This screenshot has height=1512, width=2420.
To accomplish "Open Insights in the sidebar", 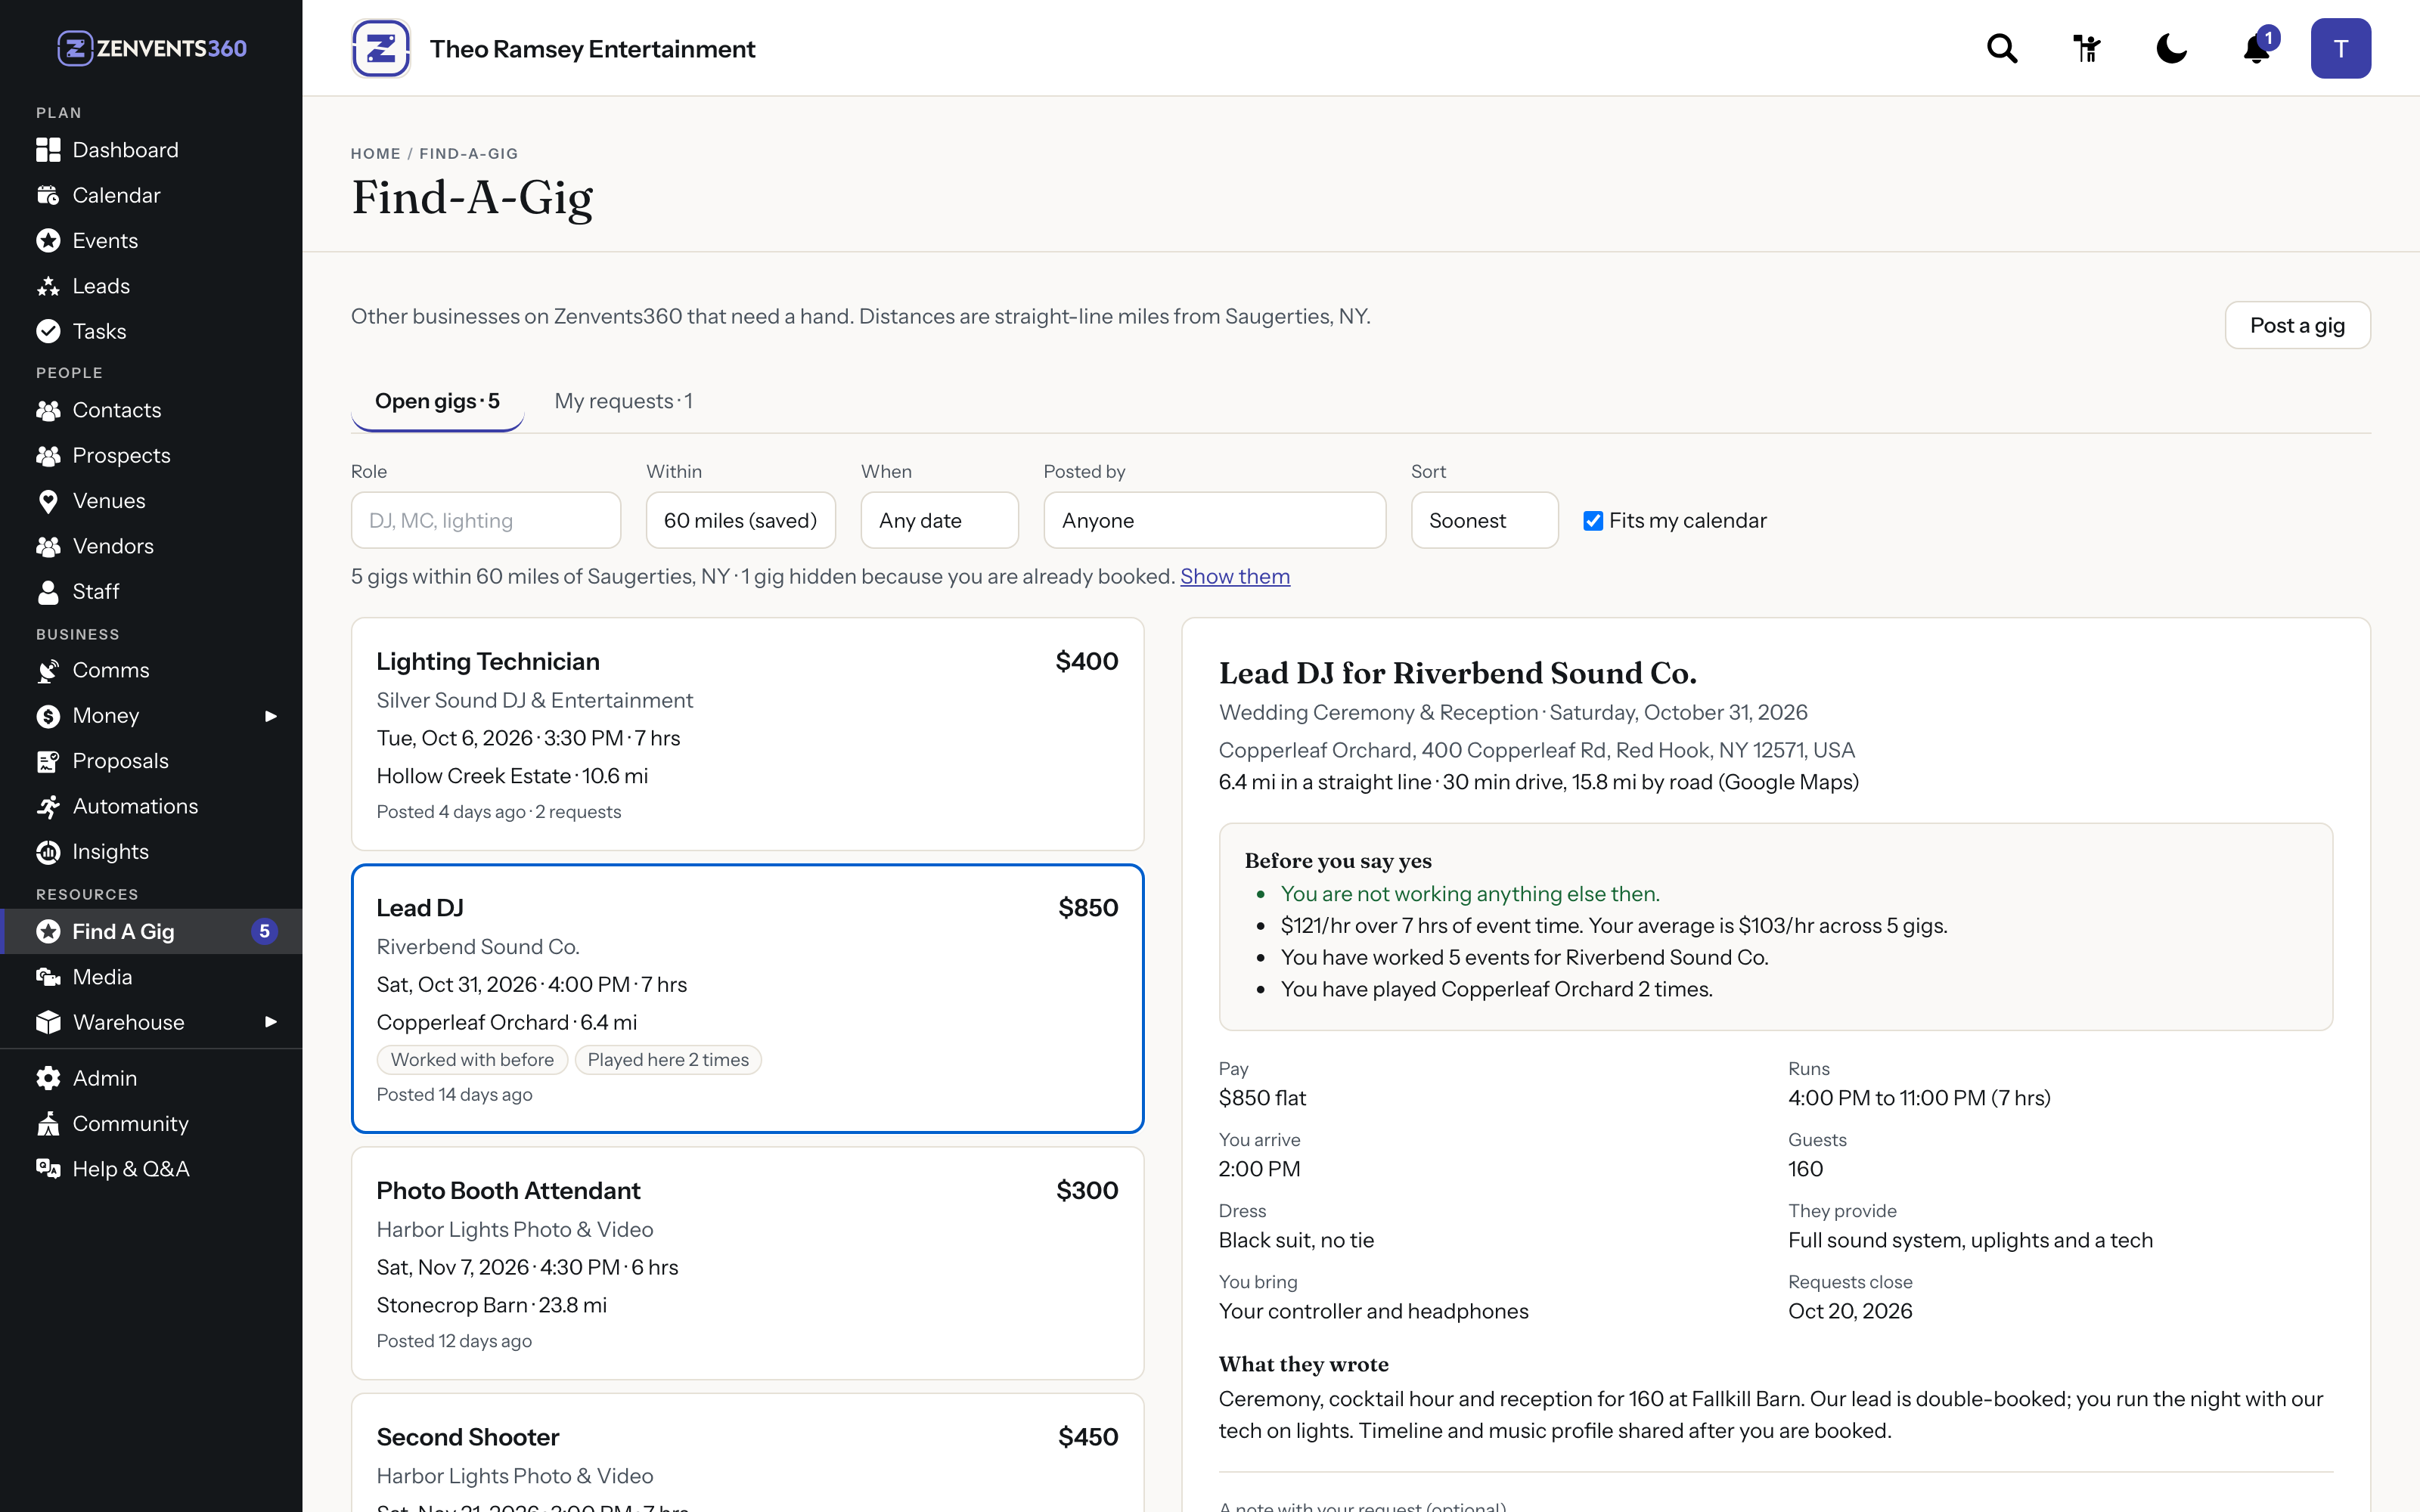I will (x=151, y=852).
